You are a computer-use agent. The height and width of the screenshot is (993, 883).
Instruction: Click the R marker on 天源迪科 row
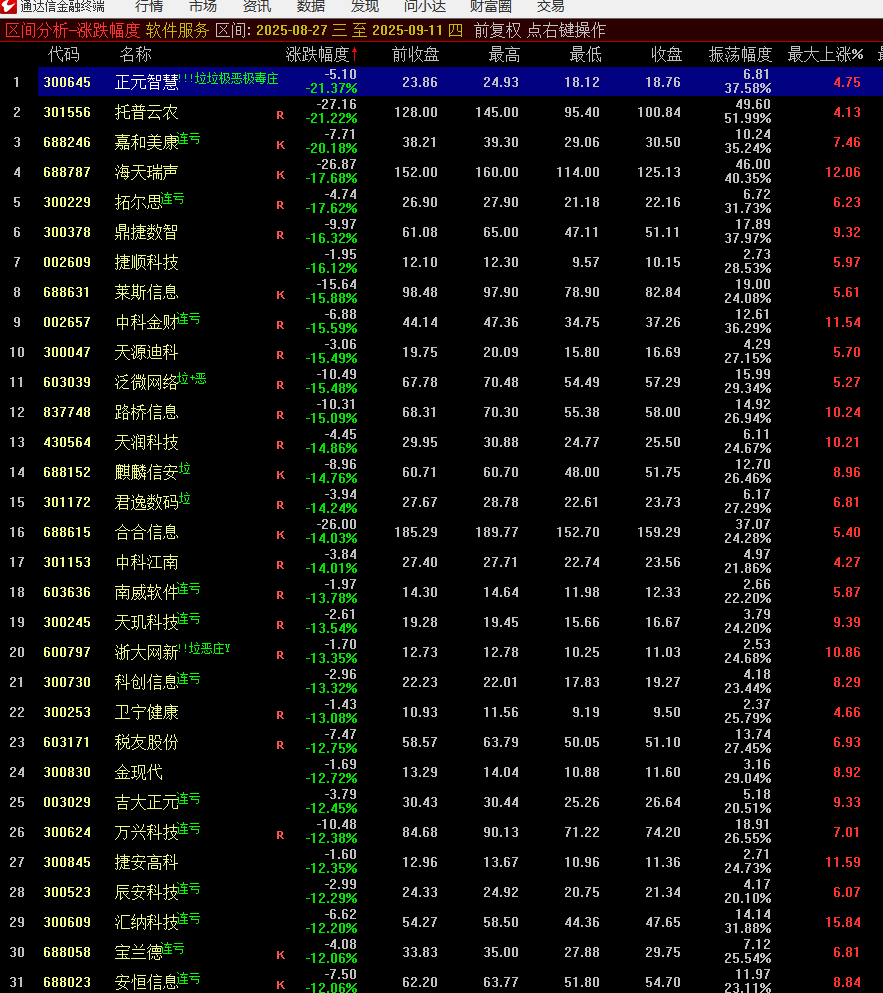(x=280, y=355)
